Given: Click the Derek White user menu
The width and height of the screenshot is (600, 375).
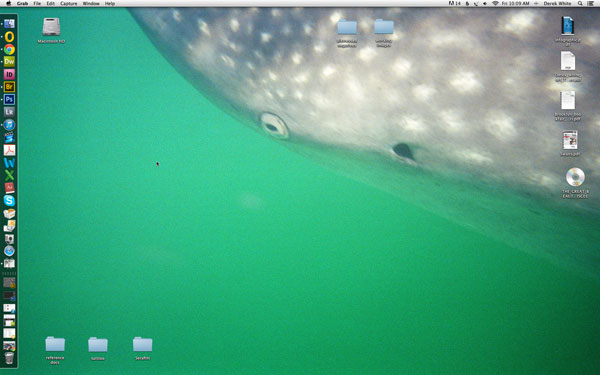Looking at the screenshot, I should click(557, 3).
